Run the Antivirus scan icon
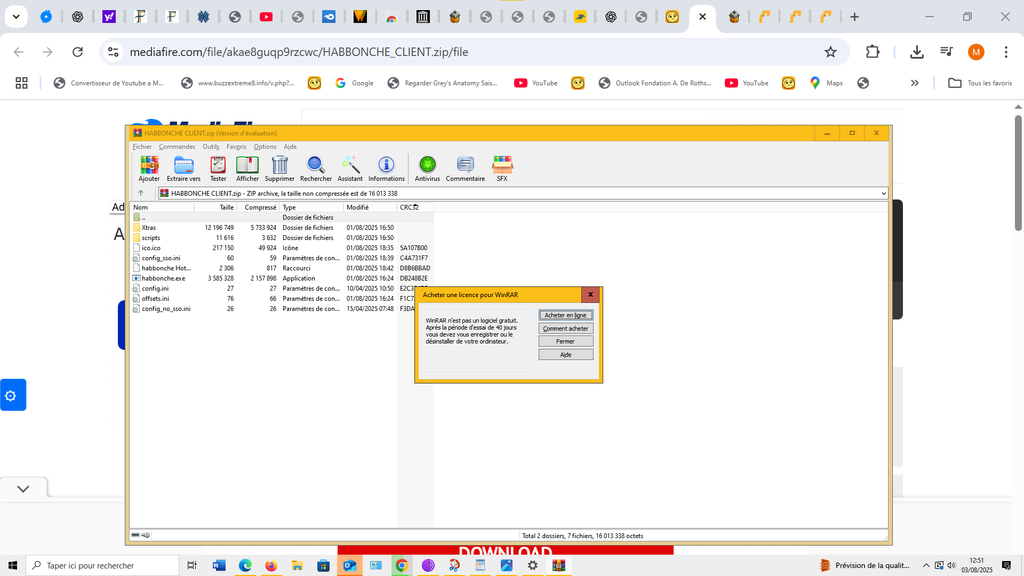This screenshot has width=1024, height=576. (427, 167)
